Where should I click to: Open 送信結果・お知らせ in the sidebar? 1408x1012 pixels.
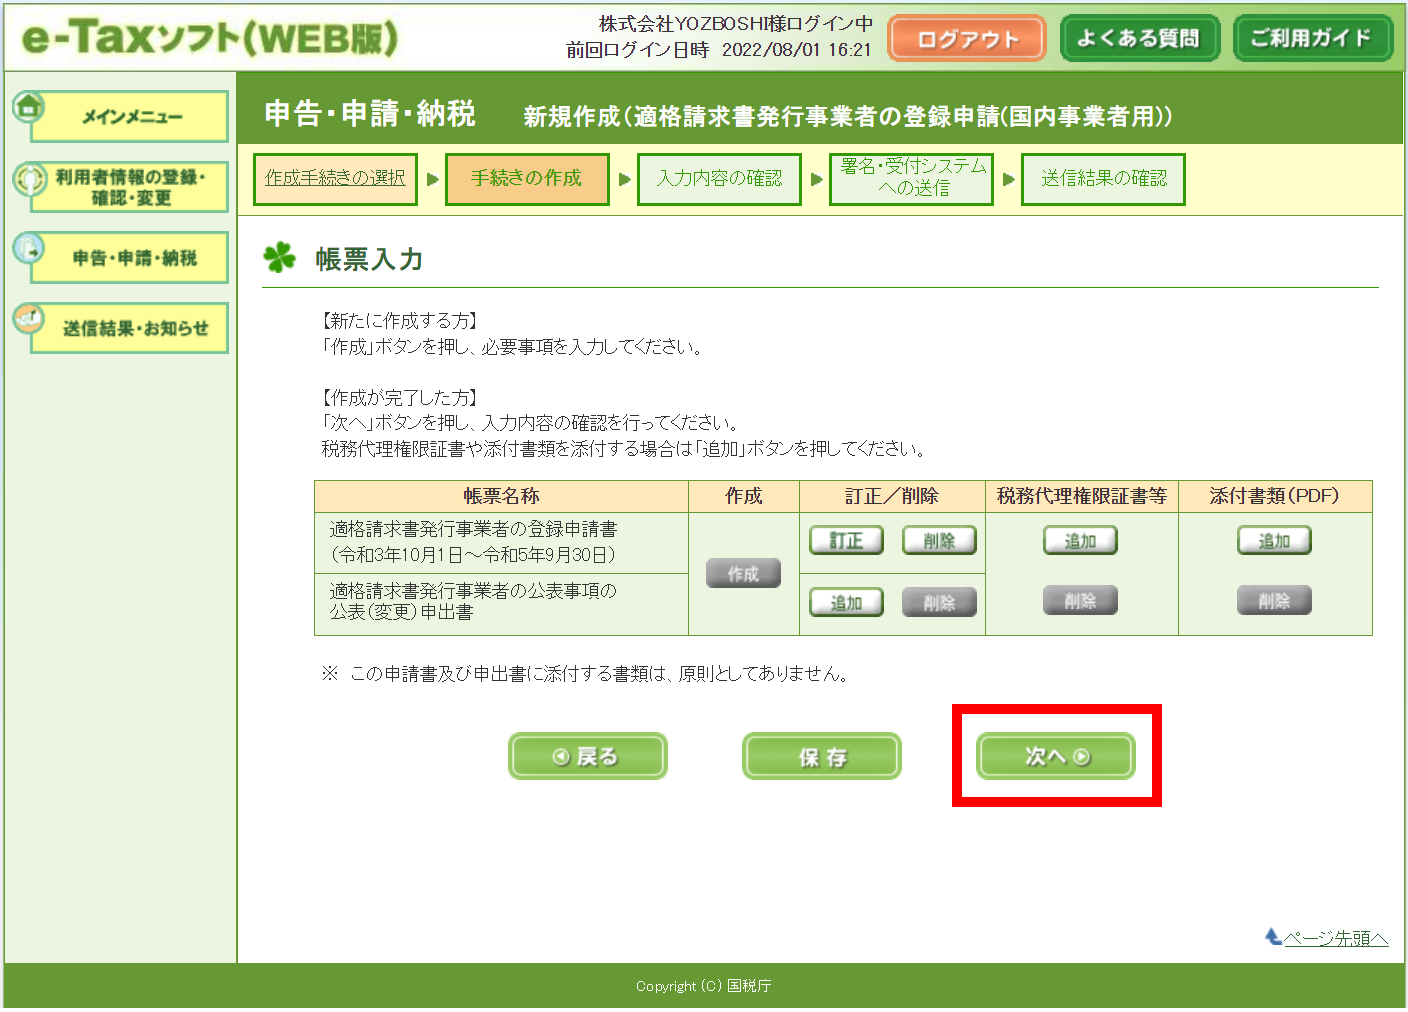[x=130, y=328]
